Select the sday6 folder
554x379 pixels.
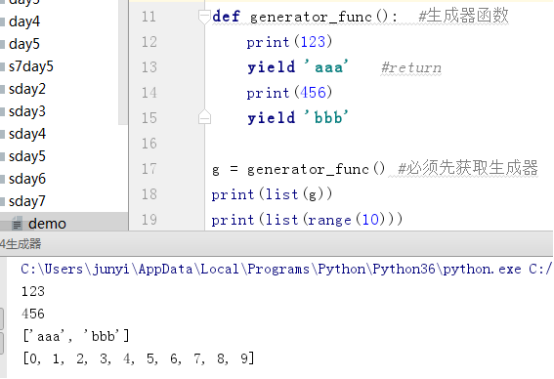point(27,179)
